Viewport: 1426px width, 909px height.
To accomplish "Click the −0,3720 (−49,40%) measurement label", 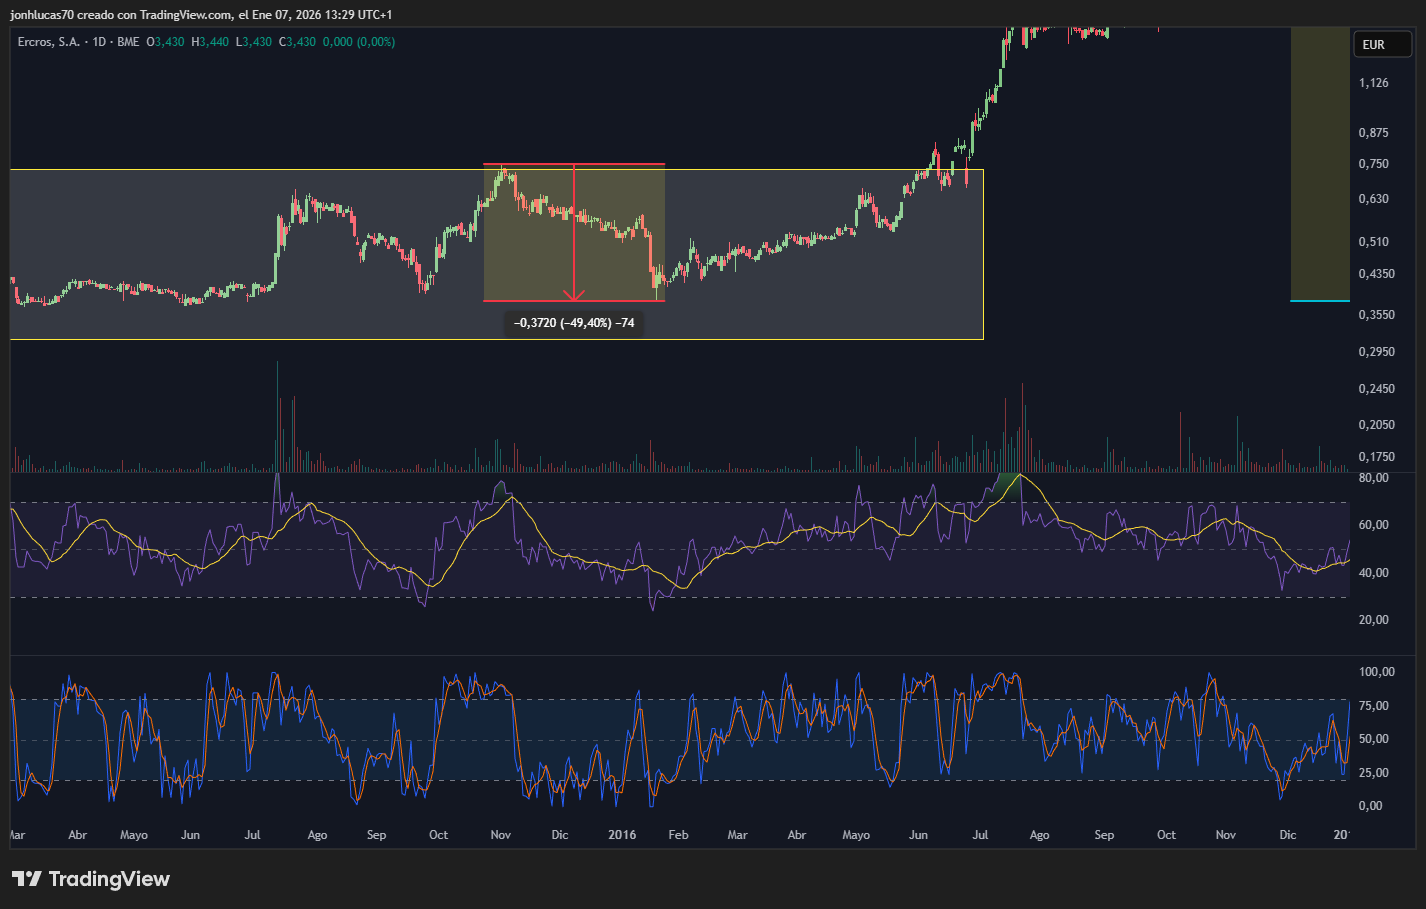I will [574, 323].
